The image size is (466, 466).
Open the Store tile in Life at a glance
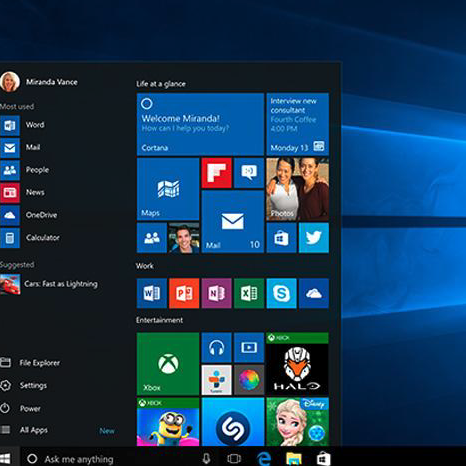(x=281, y=238)
